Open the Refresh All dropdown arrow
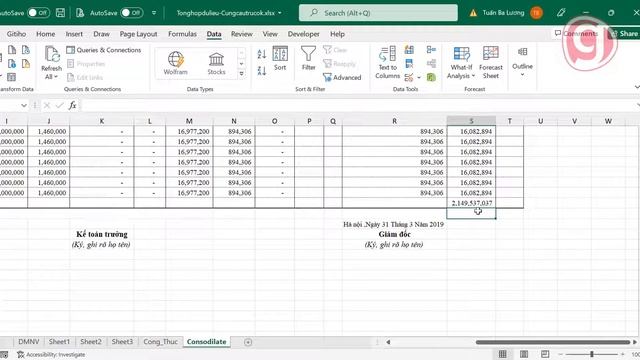The width and height of the screenshot is (640, 360). point(56,77)
